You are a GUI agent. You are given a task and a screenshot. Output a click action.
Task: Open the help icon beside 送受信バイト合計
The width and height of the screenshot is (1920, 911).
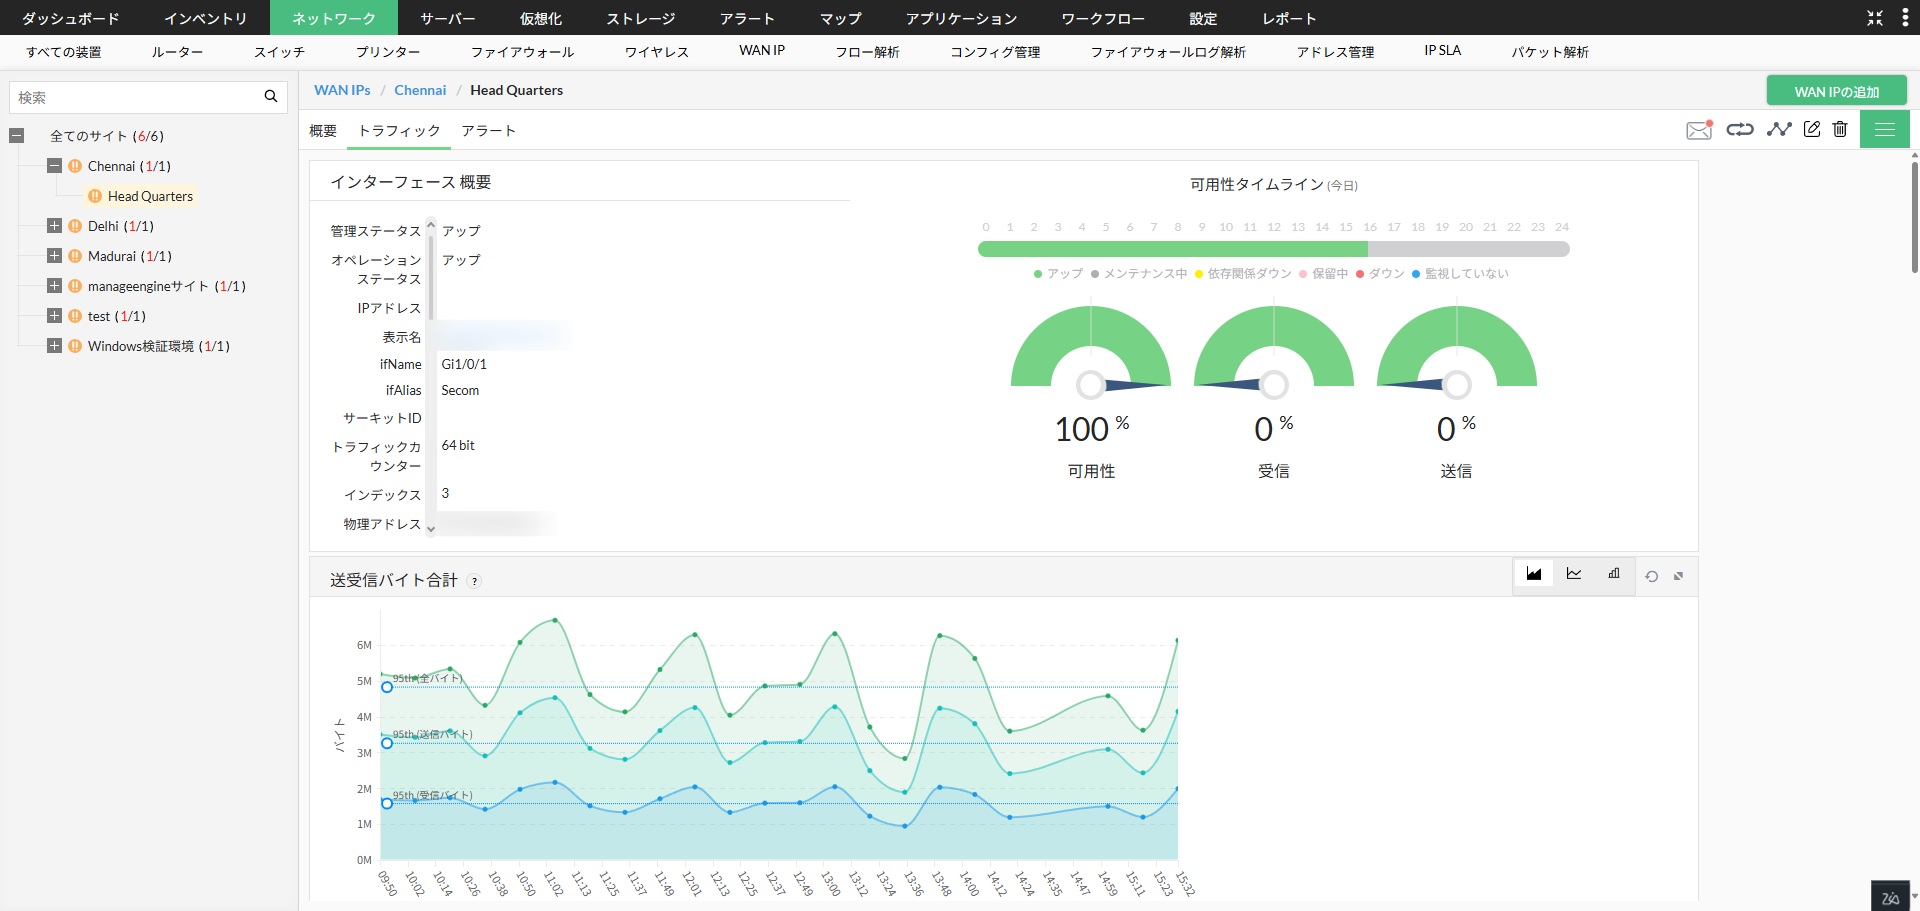pyautogui.click(x=474, y=581)
